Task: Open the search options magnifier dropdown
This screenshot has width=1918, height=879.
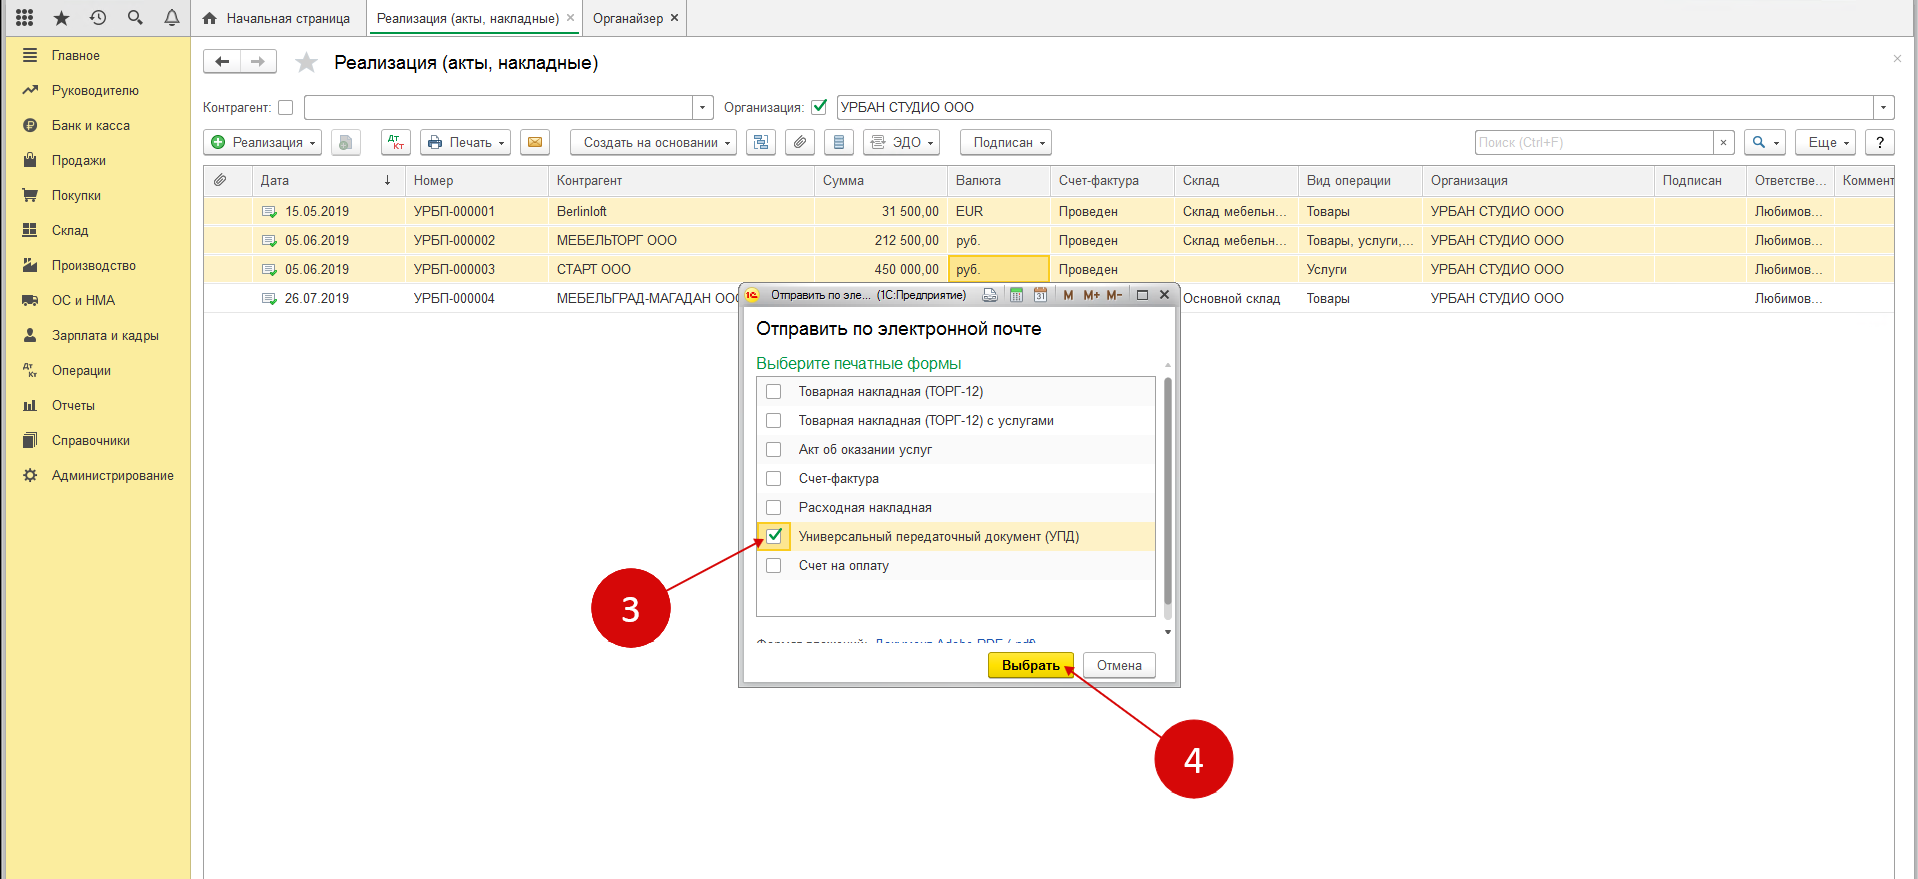Action: coord(1765,142)
